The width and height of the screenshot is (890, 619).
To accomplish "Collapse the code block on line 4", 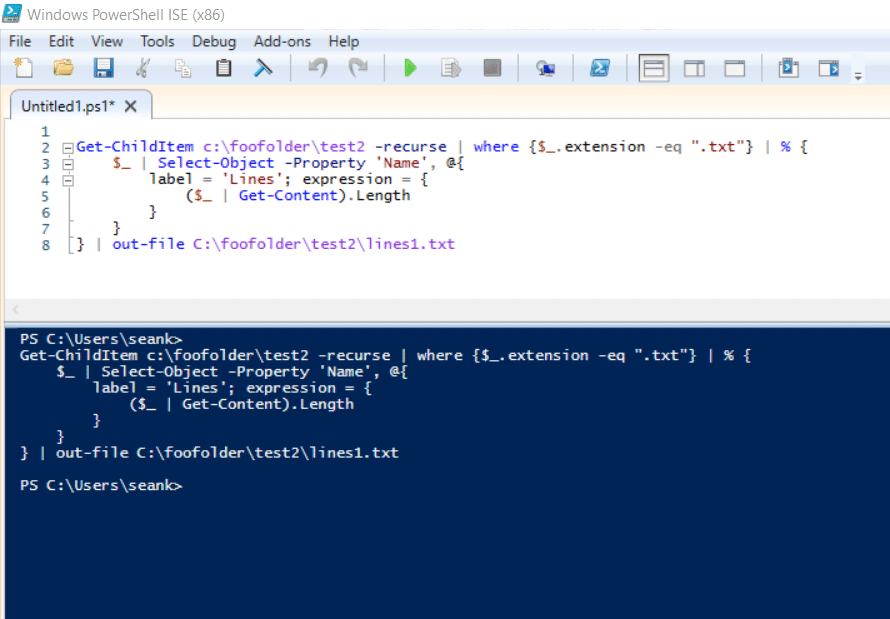I will pyautogui.click(x=68, y=181).
